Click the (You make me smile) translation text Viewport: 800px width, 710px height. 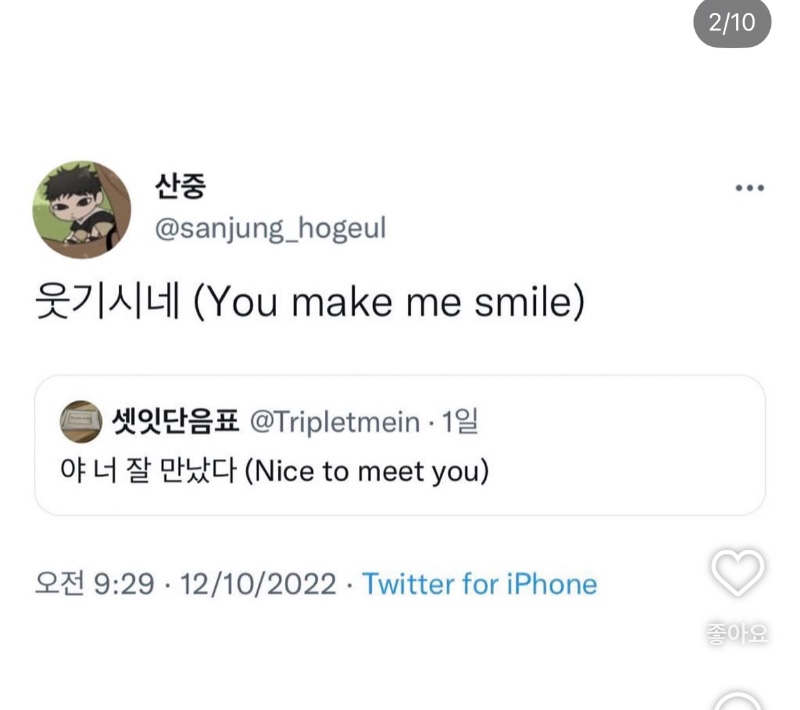389,302
